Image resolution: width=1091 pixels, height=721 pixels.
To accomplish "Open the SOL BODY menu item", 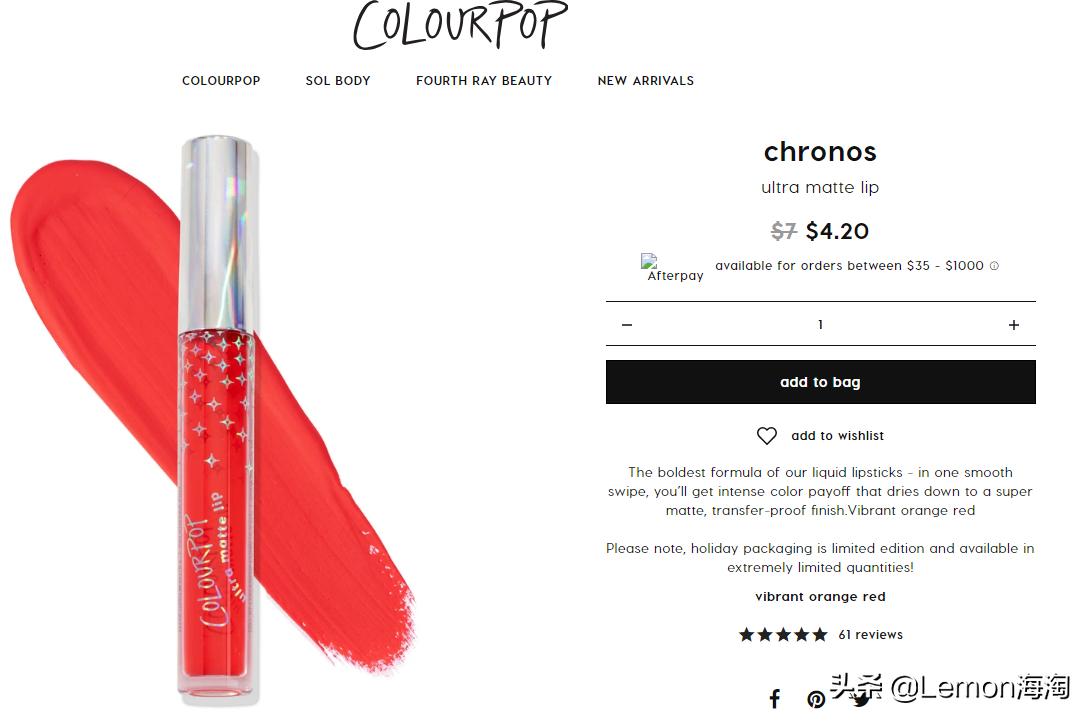I will point(338,81).
